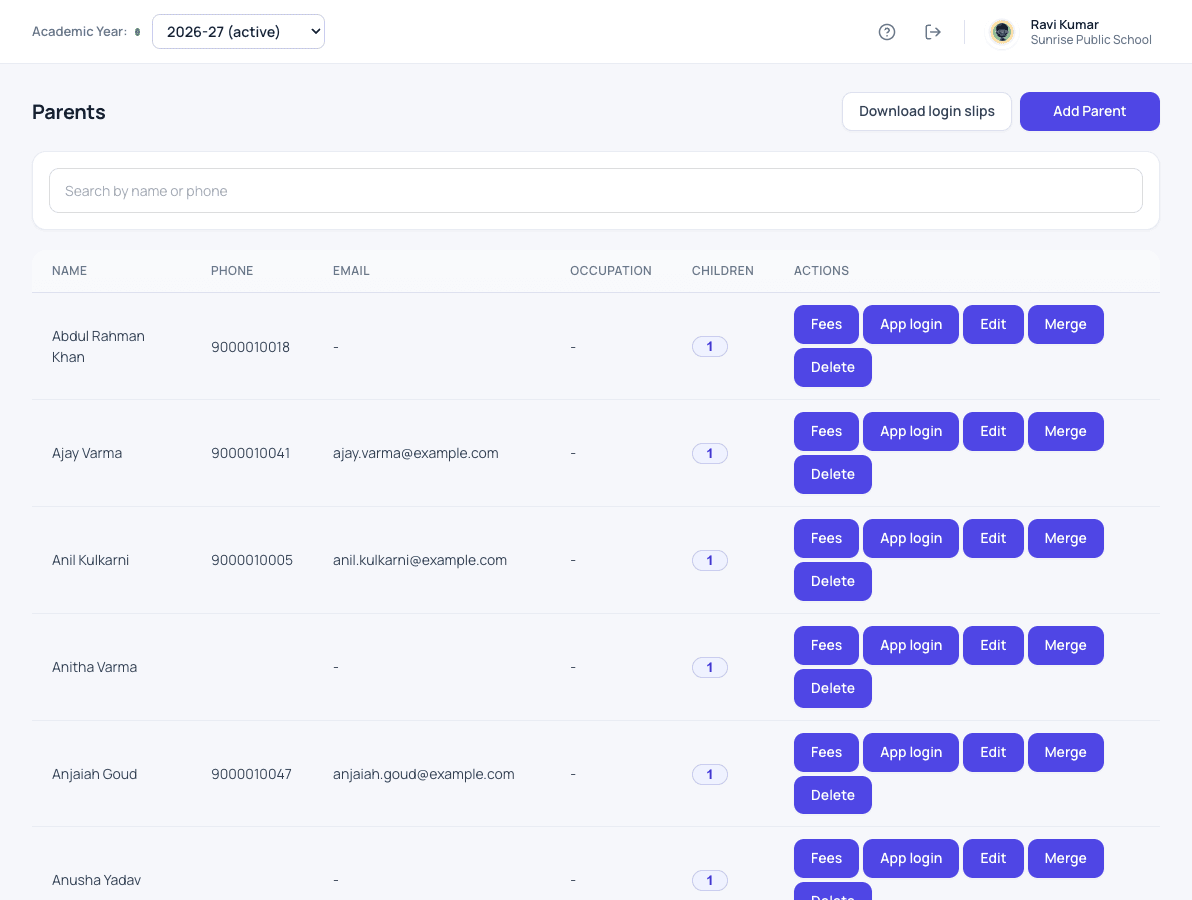Merge Anil Kulkarni's record
Image resolution: width=1192 pixels, height=900 pixels.
(x=1065, y=539)
